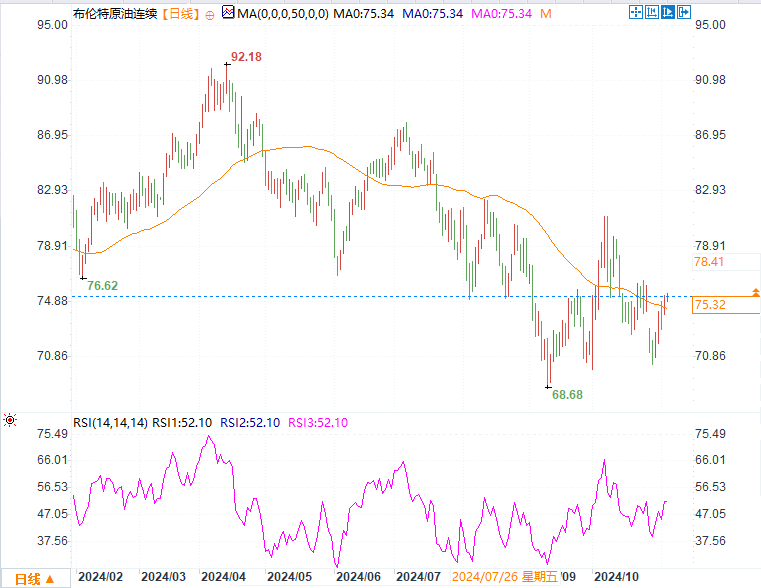The width and height of the screenshot is (761, 588).
Task: Click the orange 78.41 price label
Action: click(709, 262)
